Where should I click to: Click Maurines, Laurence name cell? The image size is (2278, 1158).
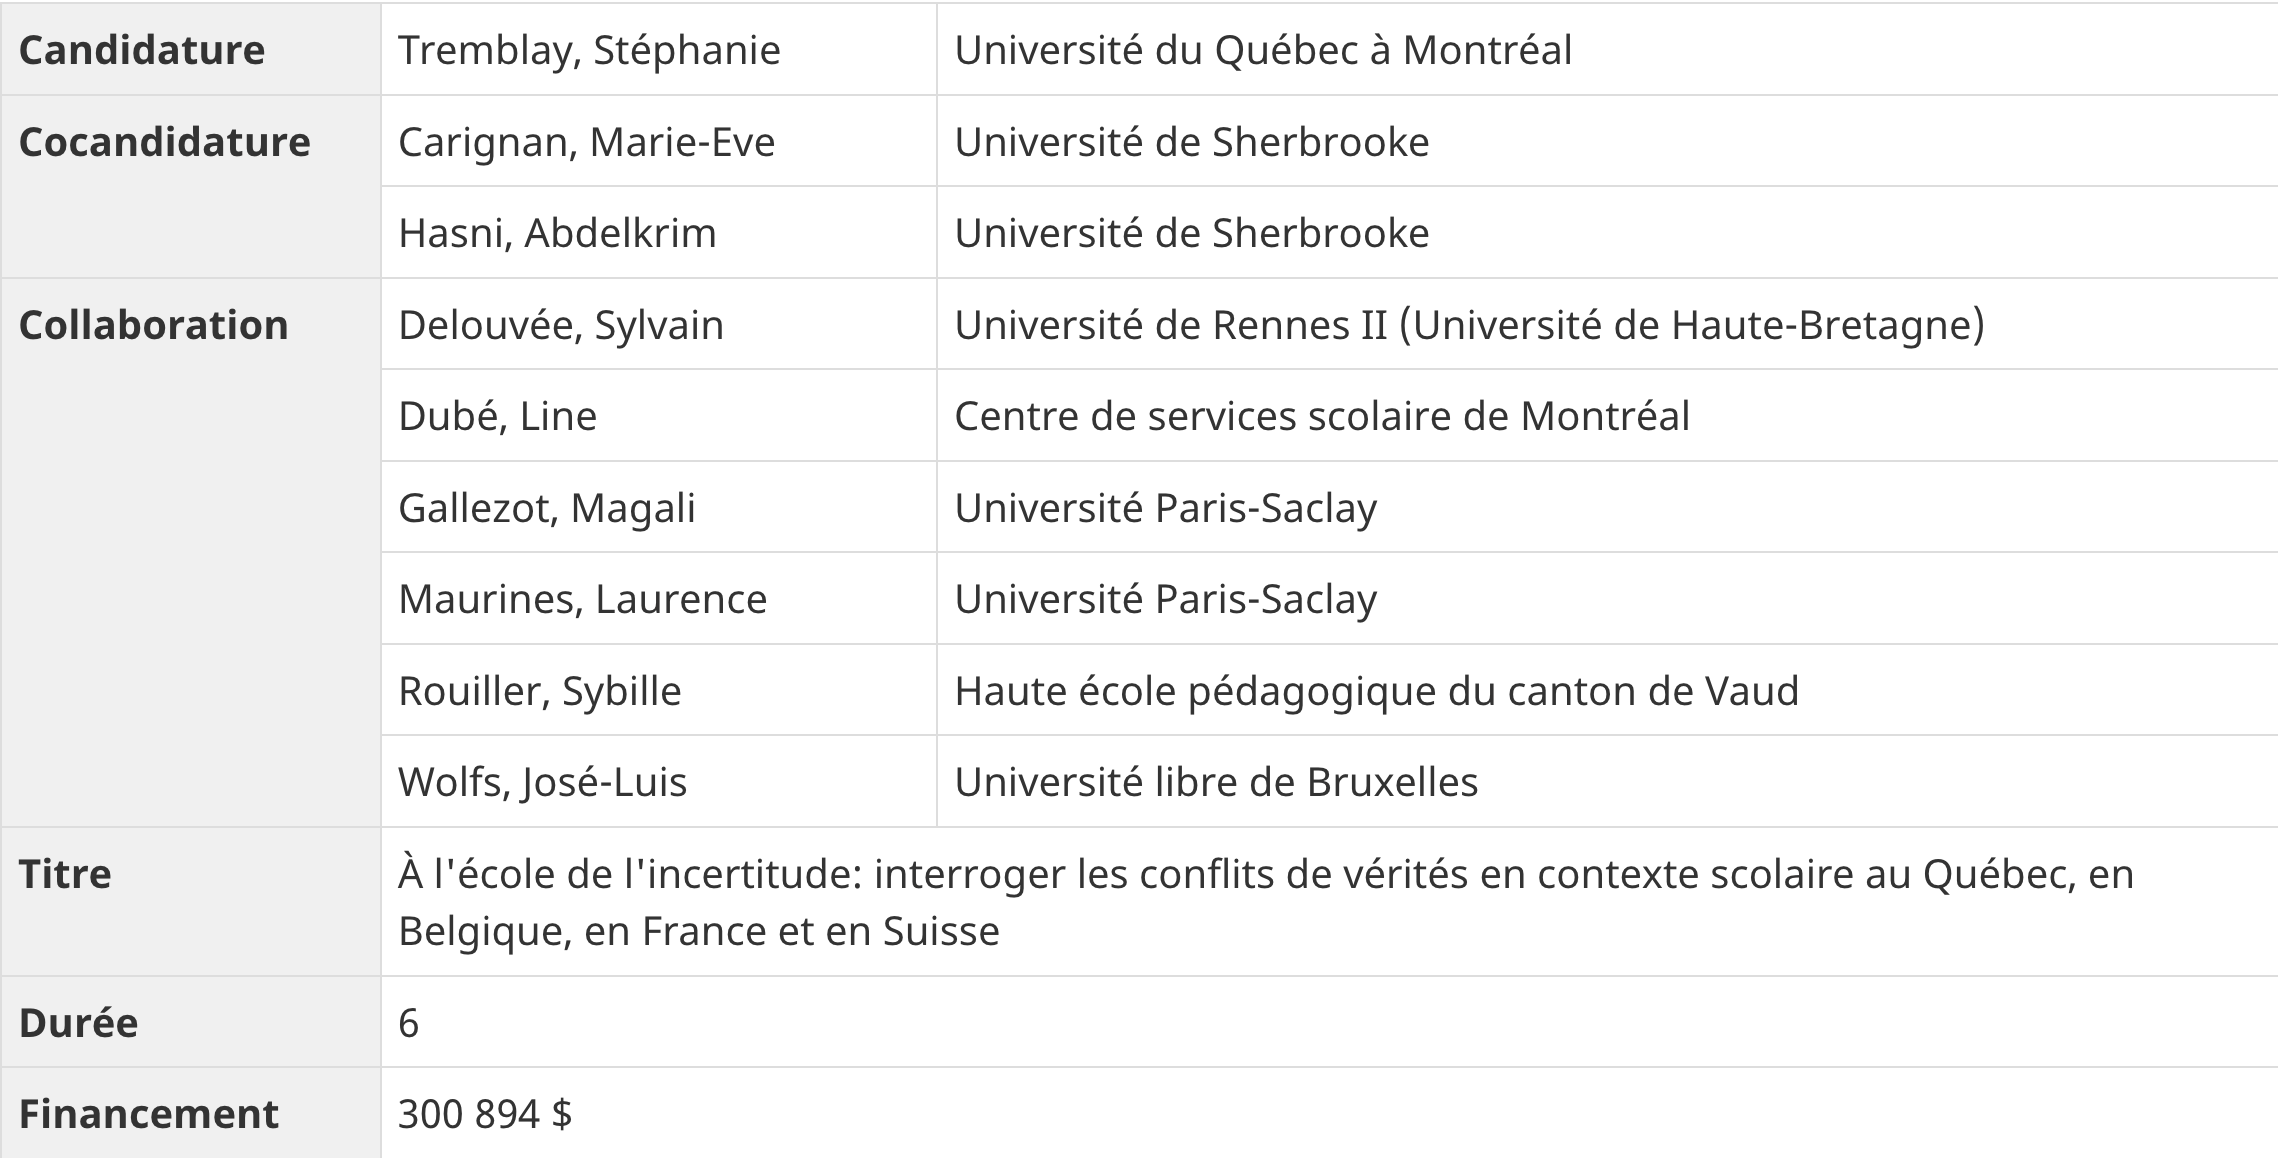click(582, 599)
